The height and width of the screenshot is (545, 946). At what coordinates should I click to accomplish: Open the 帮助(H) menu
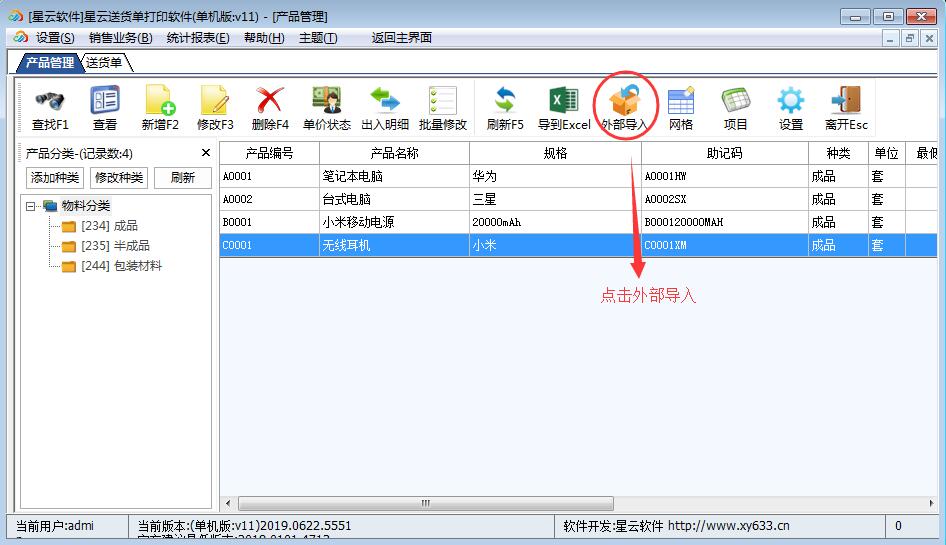[x=264, y=38]
